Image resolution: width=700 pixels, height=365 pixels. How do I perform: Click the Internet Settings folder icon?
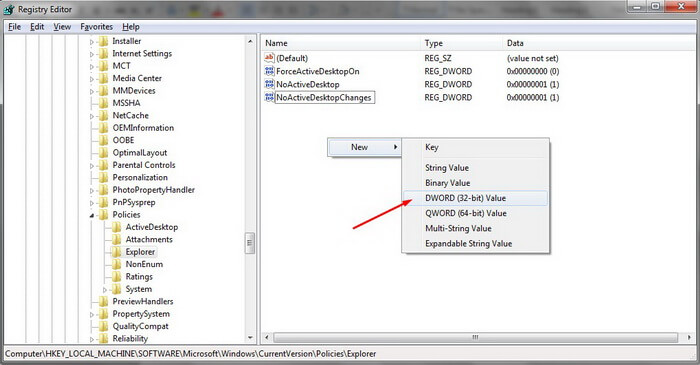pos(104,54)
